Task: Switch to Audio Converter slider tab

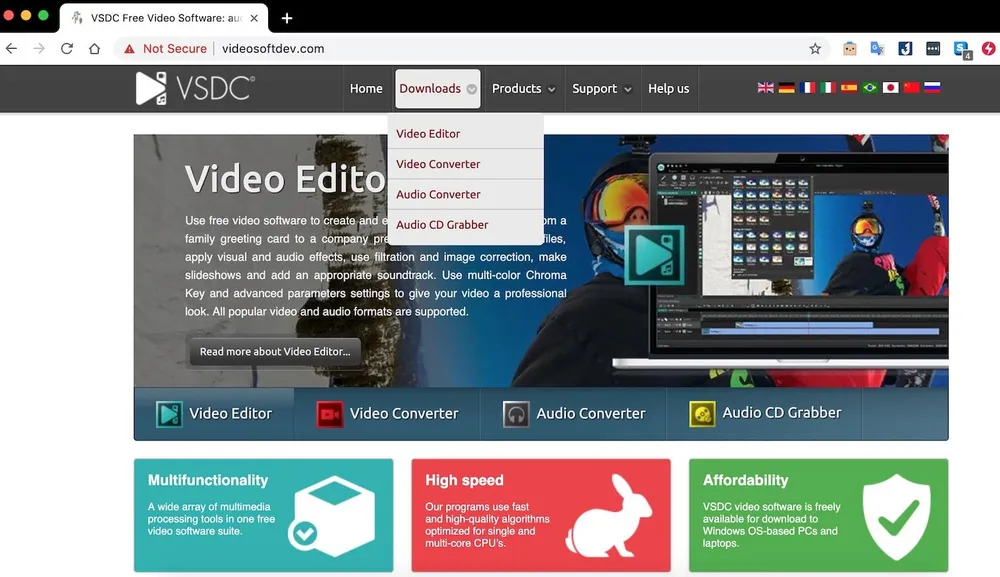Action: pyautogui.click(x=574, y=413)
